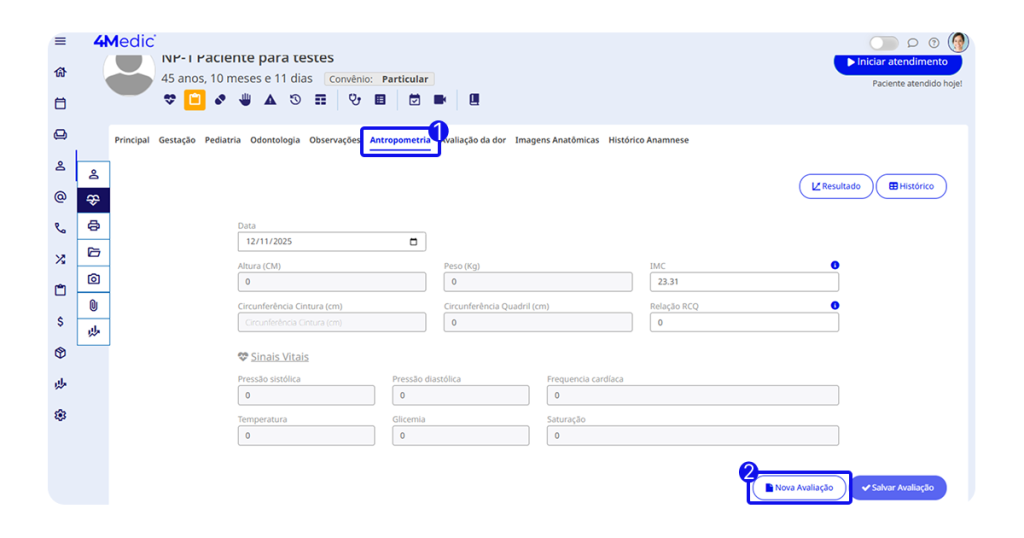Screen dimensions: 1024x538
Task: Click the camera photo icon in side panel
Action: [94, 279]
